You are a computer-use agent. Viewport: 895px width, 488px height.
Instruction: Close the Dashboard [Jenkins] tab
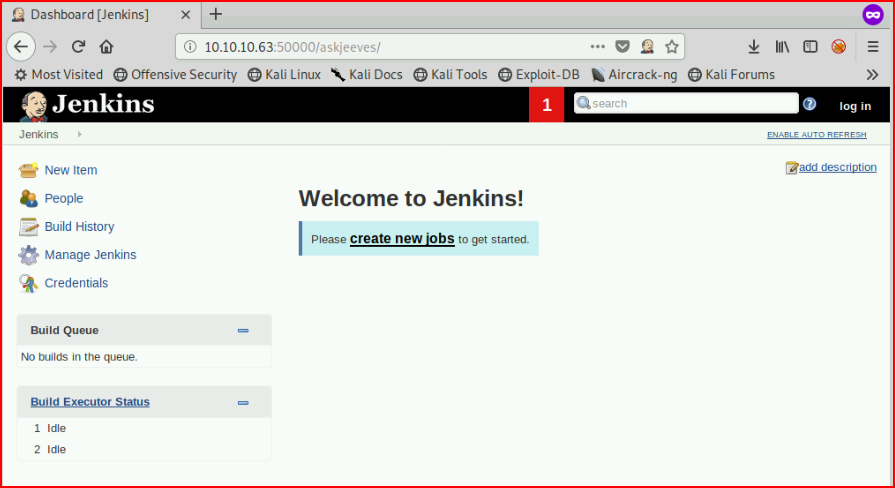point(186,15)
